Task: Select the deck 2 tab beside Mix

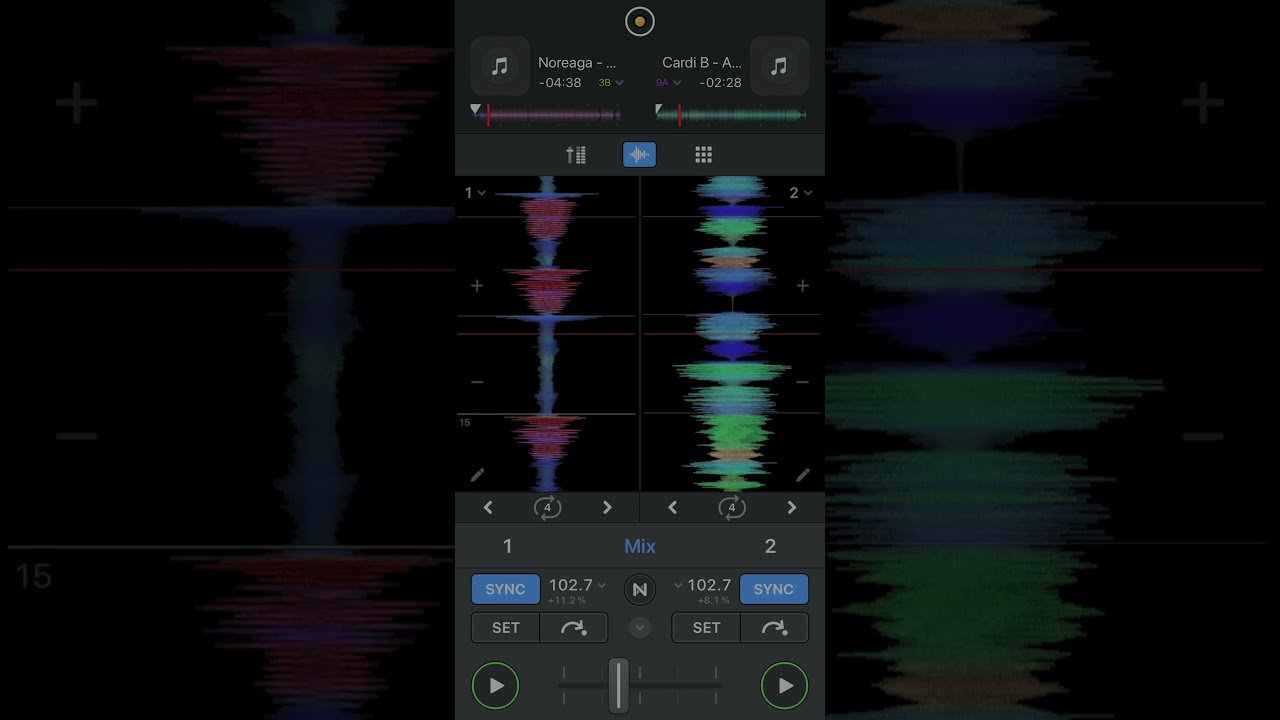Action: (x=770, y=546)
